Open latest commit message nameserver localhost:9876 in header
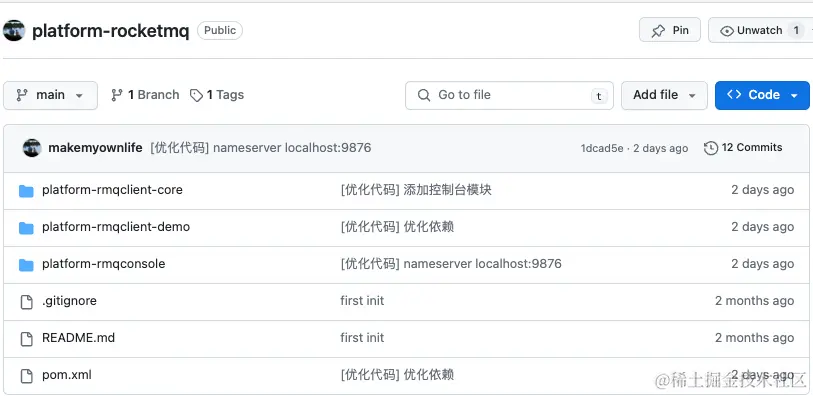This screenshot has height=396, width=813. coord(261,148)
